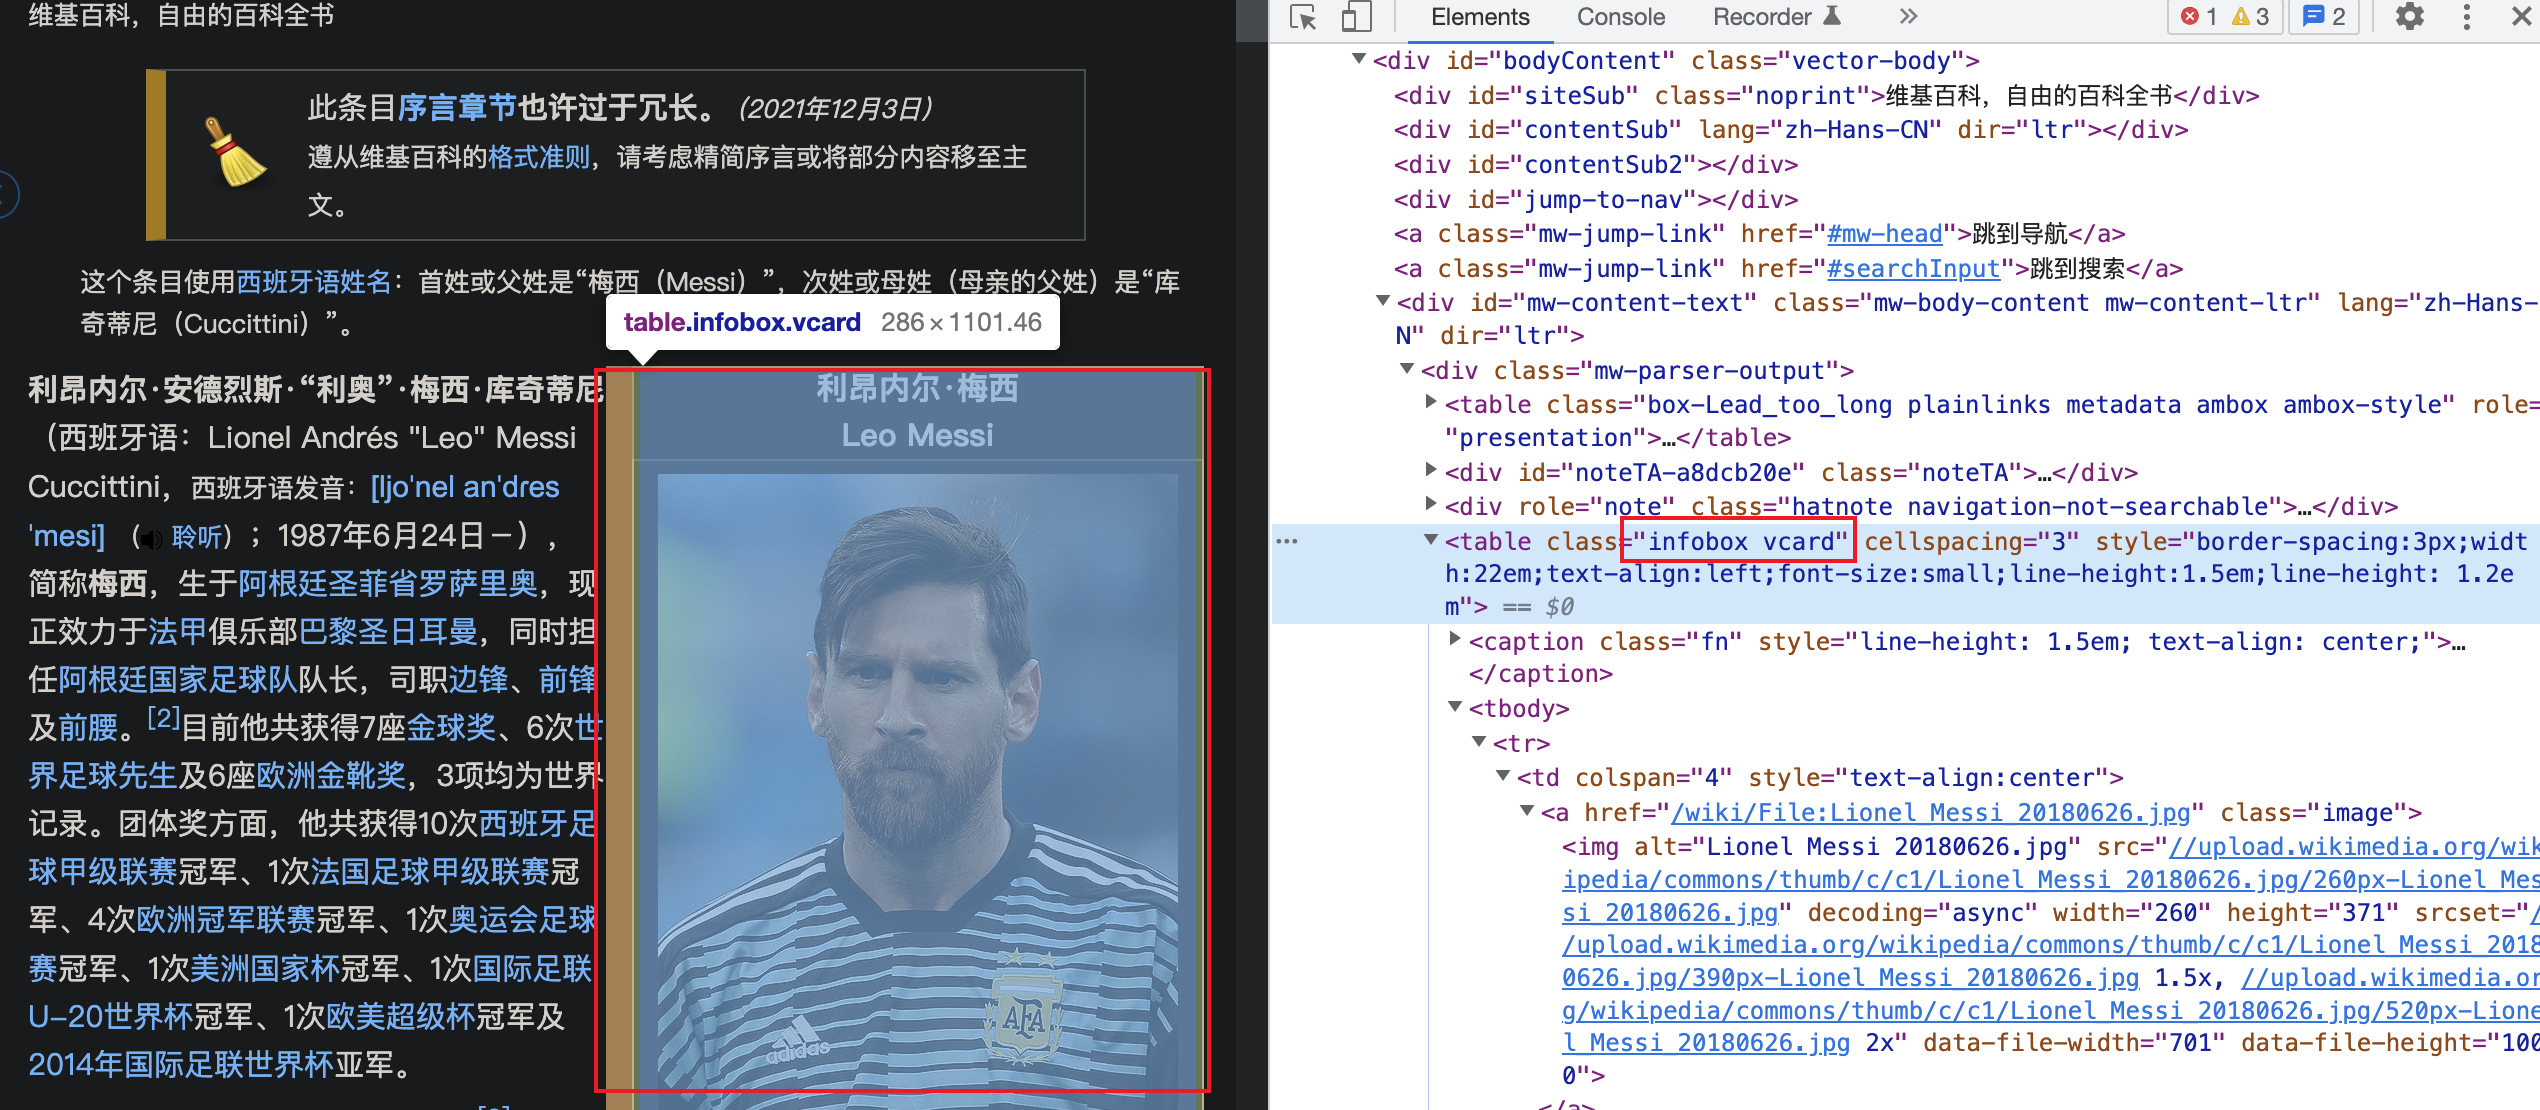Open the errors and warnings counter
This screenshot has width=2540, height=1110.
[2225, 17]
